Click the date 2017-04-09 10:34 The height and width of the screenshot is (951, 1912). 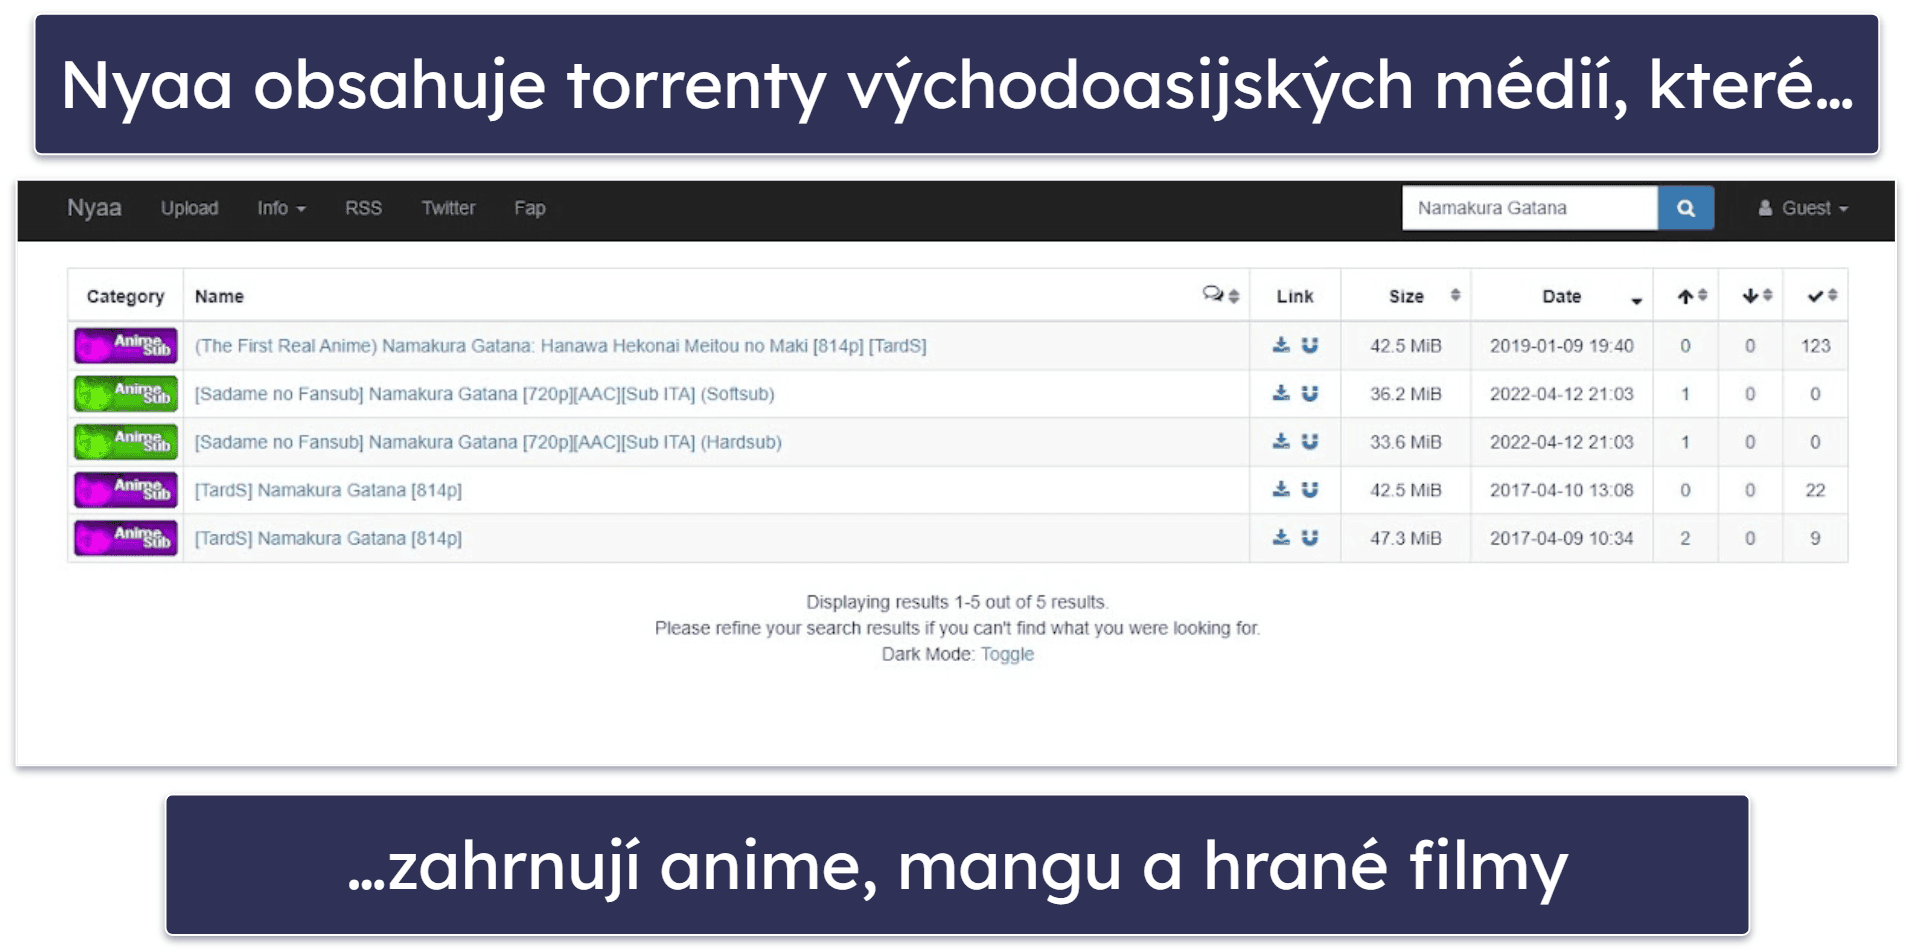1562,538
